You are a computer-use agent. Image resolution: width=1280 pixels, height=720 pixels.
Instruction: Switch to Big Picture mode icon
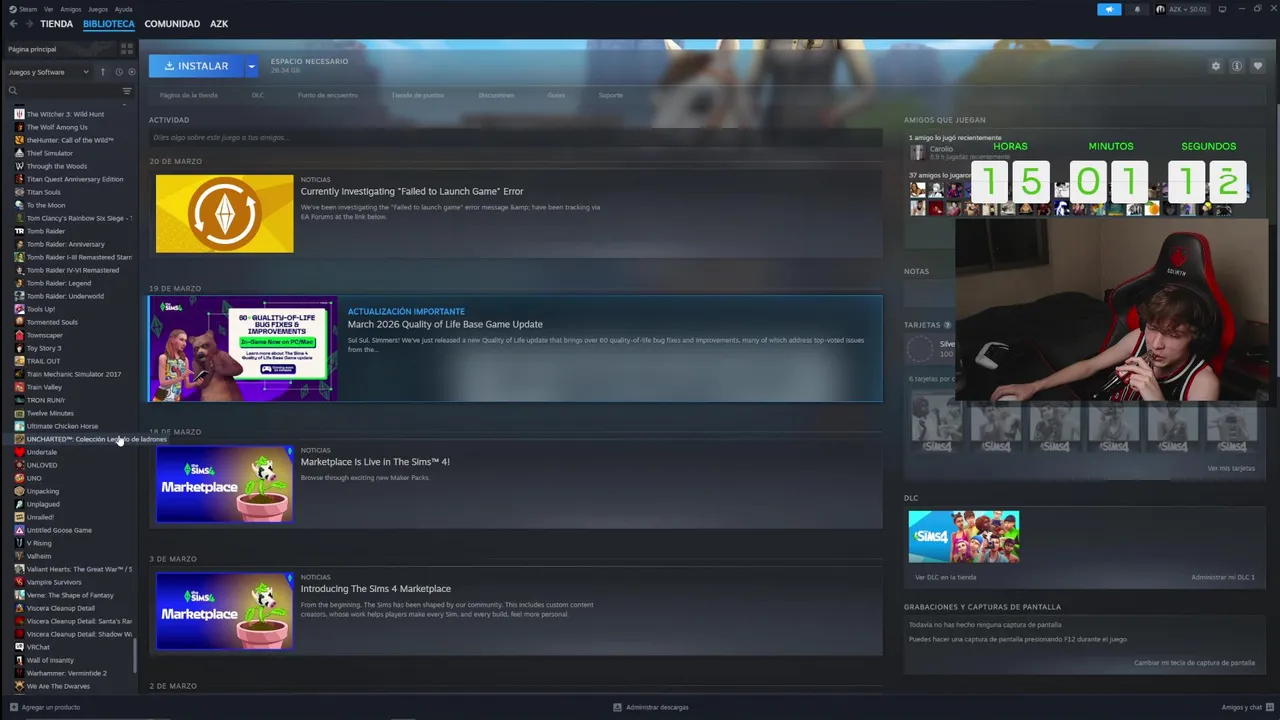[1222, 9]
